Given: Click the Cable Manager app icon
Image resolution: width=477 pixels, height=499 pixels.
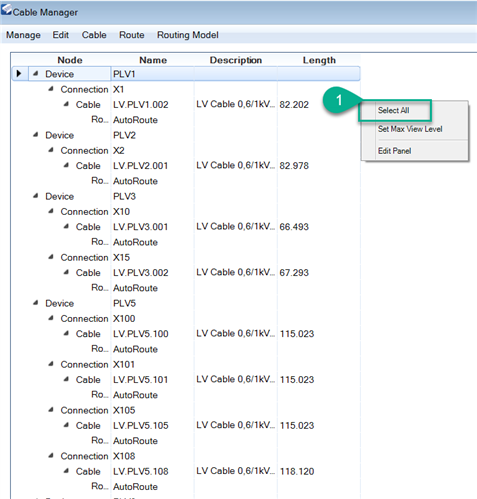Looking at the screenshot, I should coord(6,10).
